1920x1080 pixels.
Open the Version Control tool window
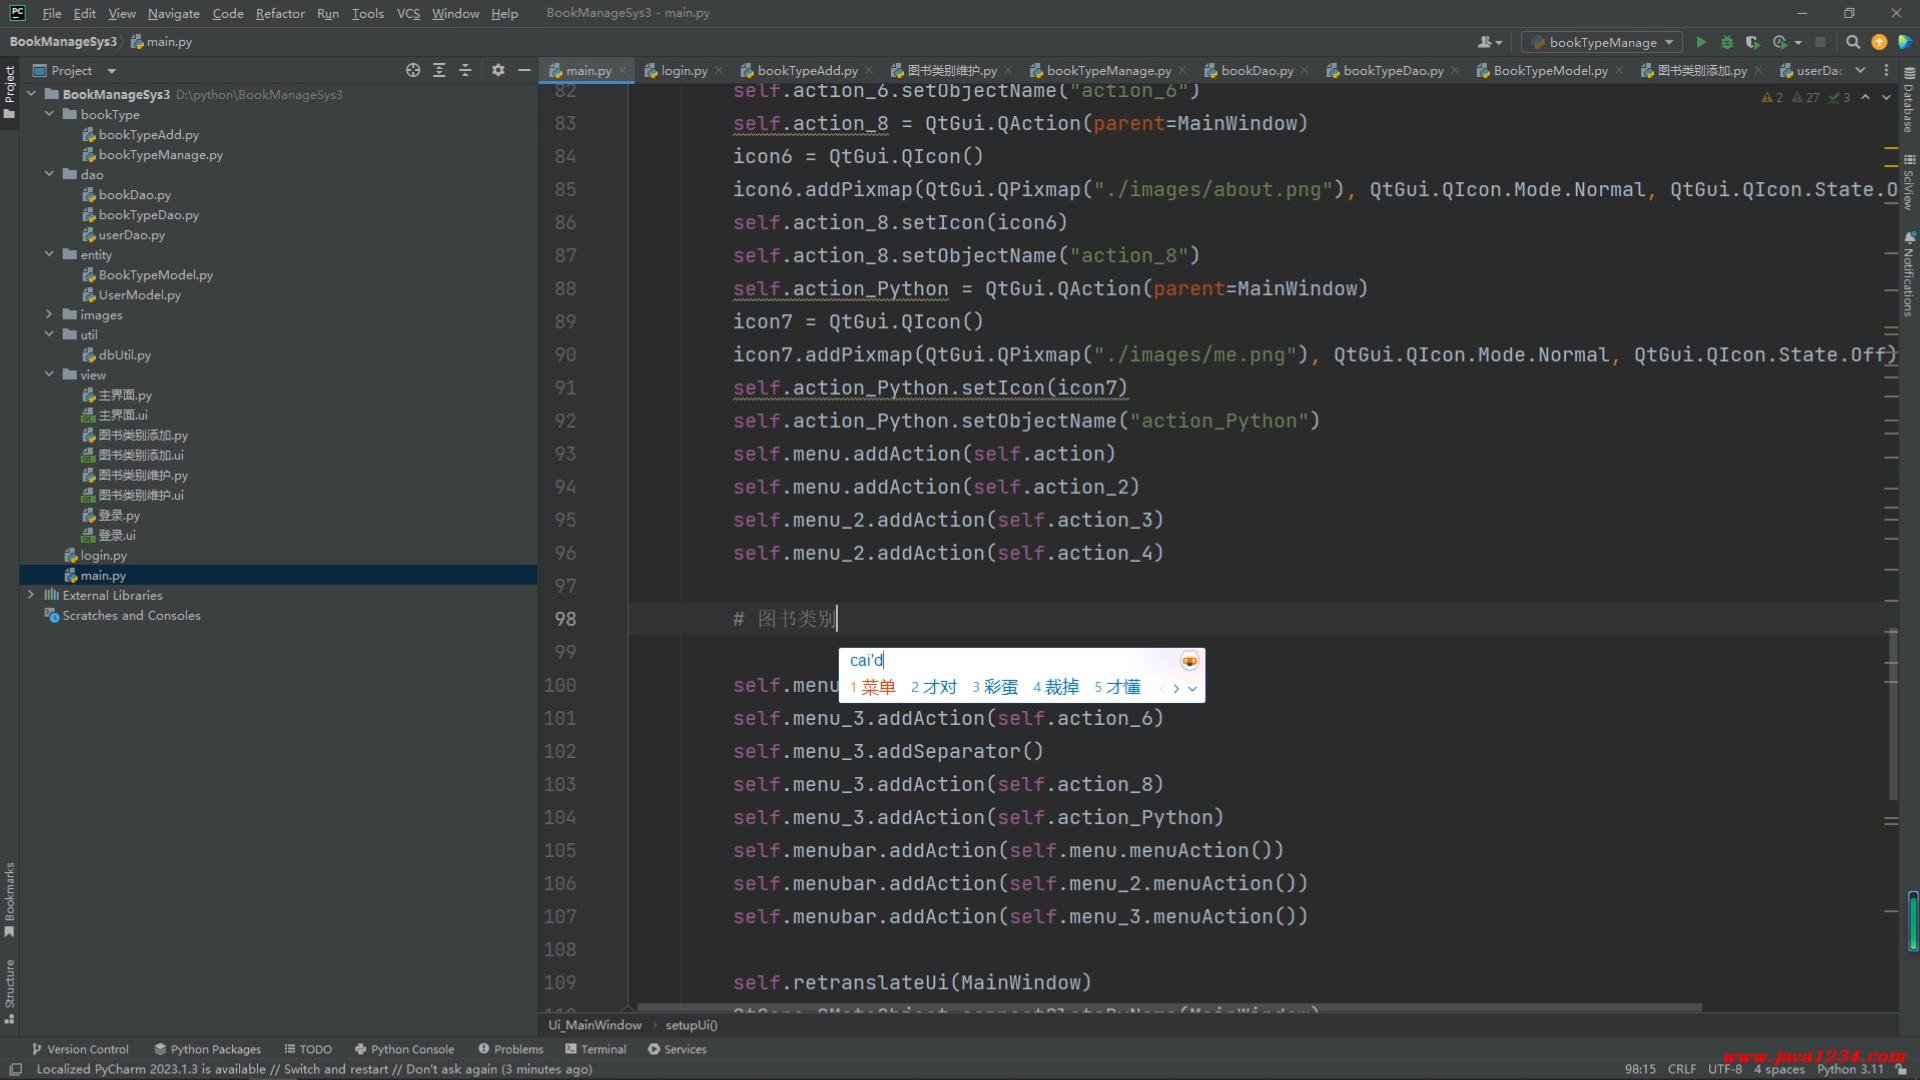pos(80,1049)
